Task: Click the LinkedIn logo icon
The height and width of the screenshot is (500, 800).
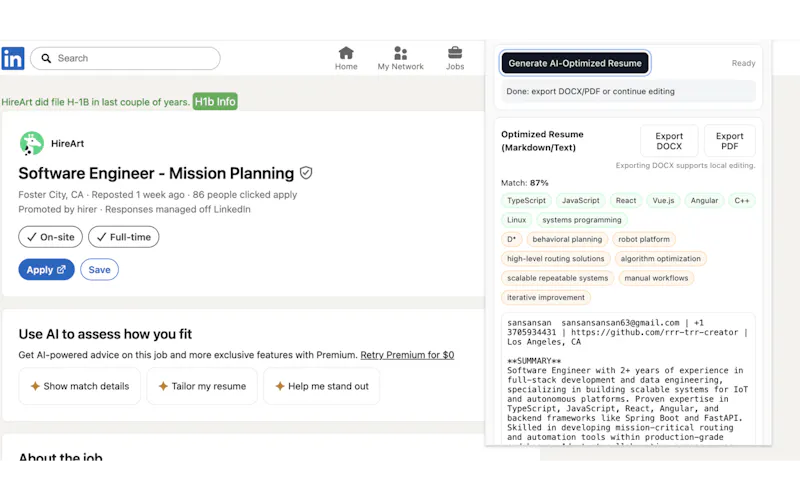Action: pos(13,59)
